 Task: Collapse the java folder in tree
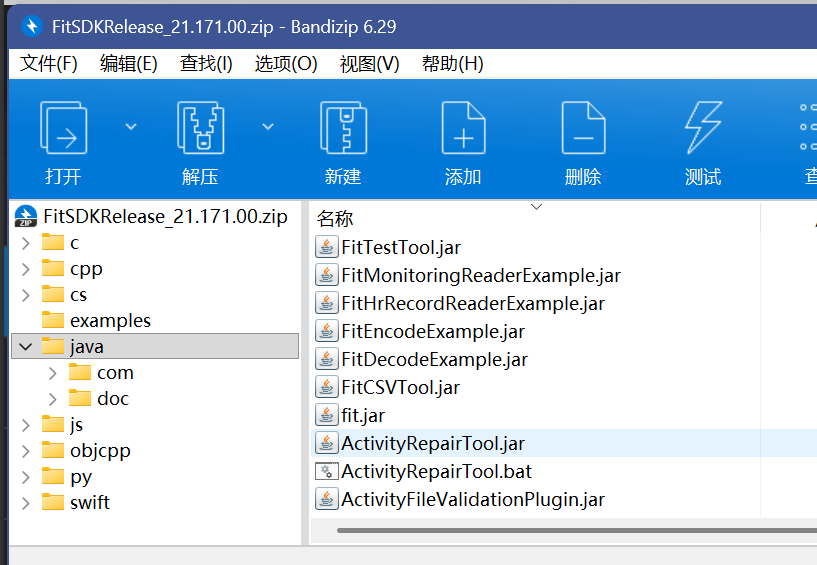pyautogui.click(x=25, y=347)
